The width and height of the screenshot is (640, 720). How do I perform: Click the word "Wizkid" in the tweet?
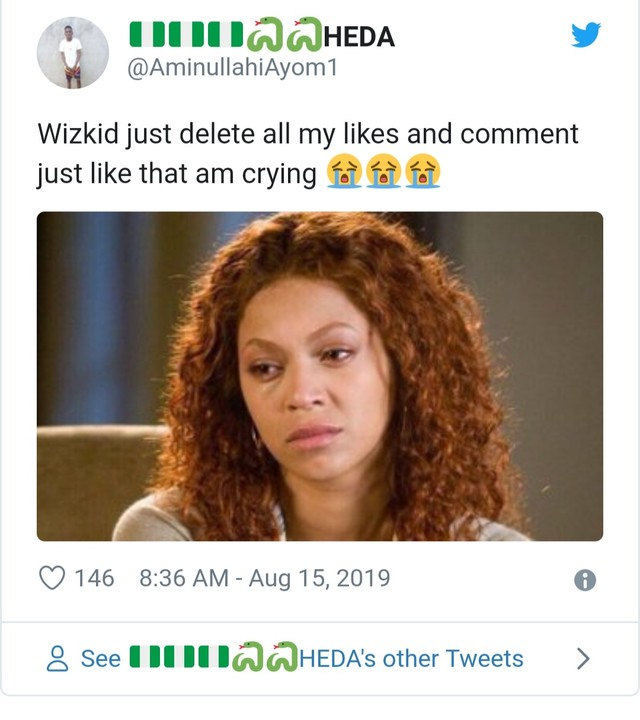[x=80, y=133]
